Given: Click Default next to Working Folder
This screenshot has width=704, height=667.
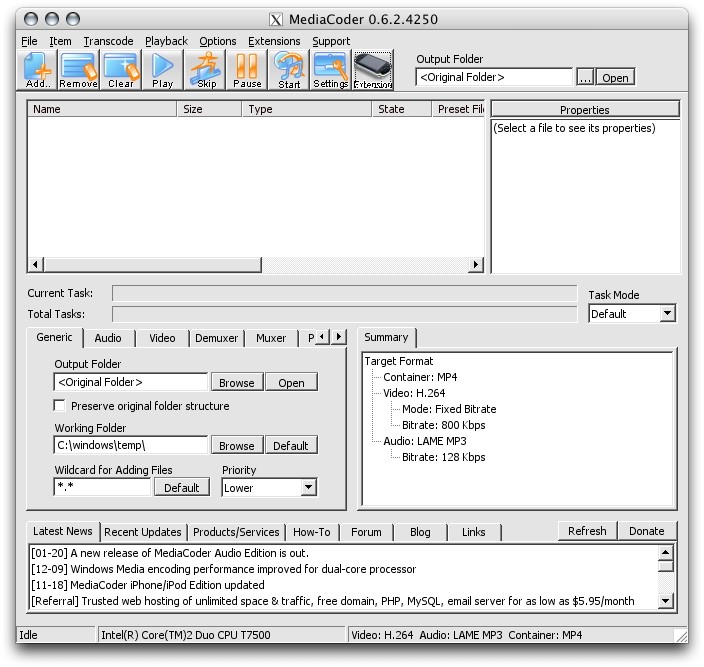Looking at the screenshot, I should [291, 445].
